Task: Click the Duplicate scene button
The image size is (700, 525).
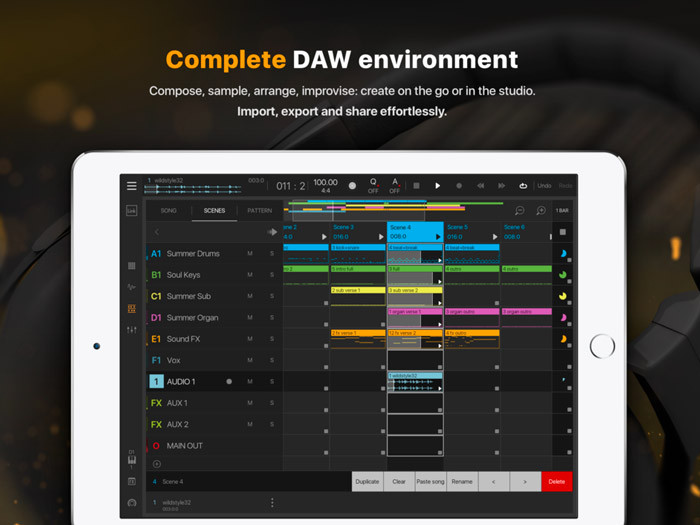Action: (367, 482)
